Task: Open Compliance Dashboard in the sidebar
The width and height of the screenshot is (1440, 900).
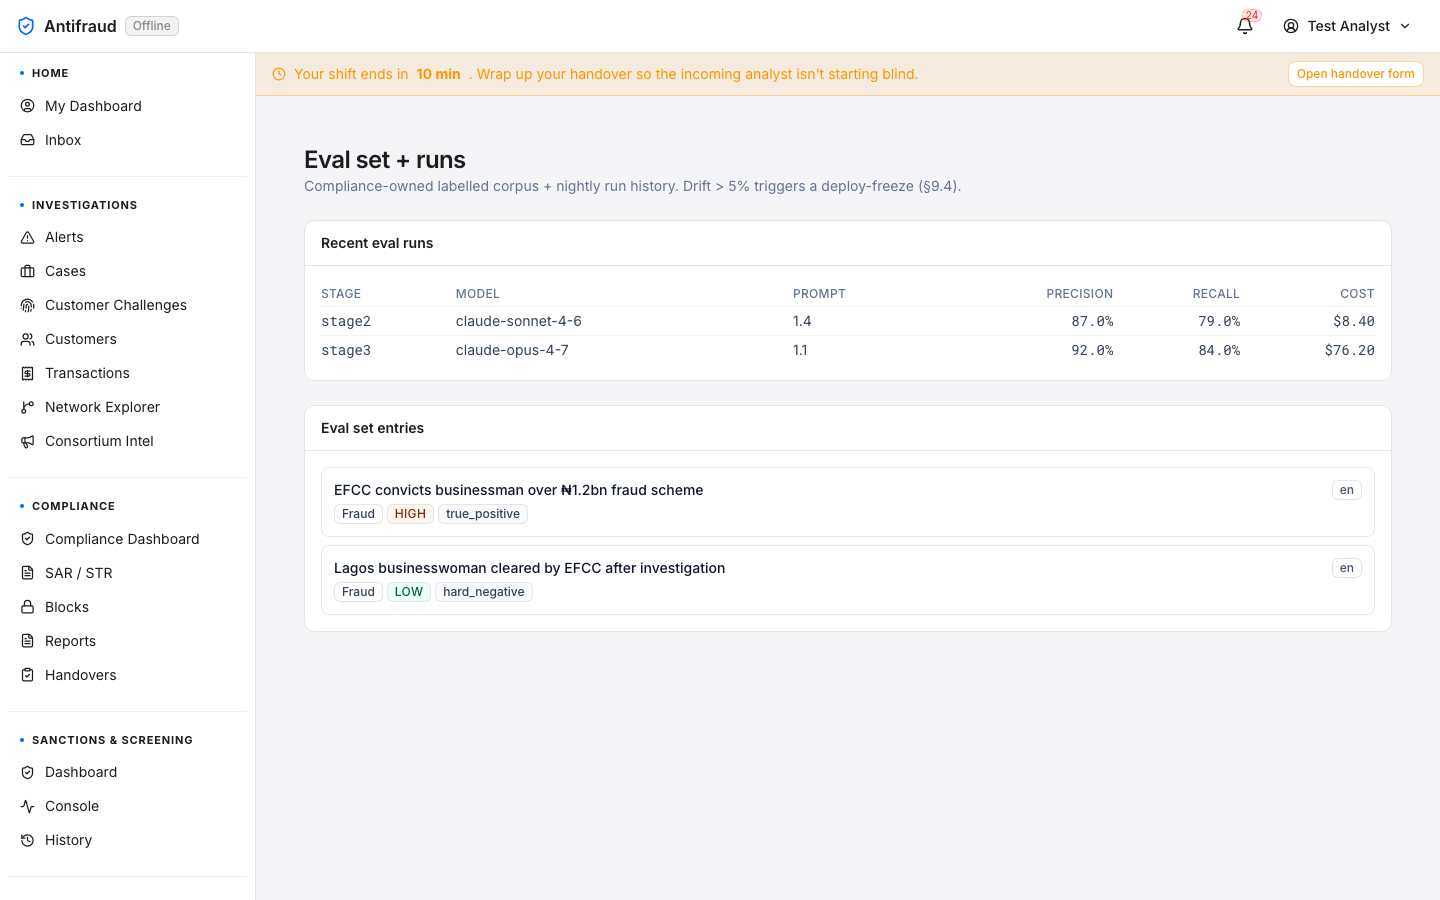Action: click(x=127, y=539)
